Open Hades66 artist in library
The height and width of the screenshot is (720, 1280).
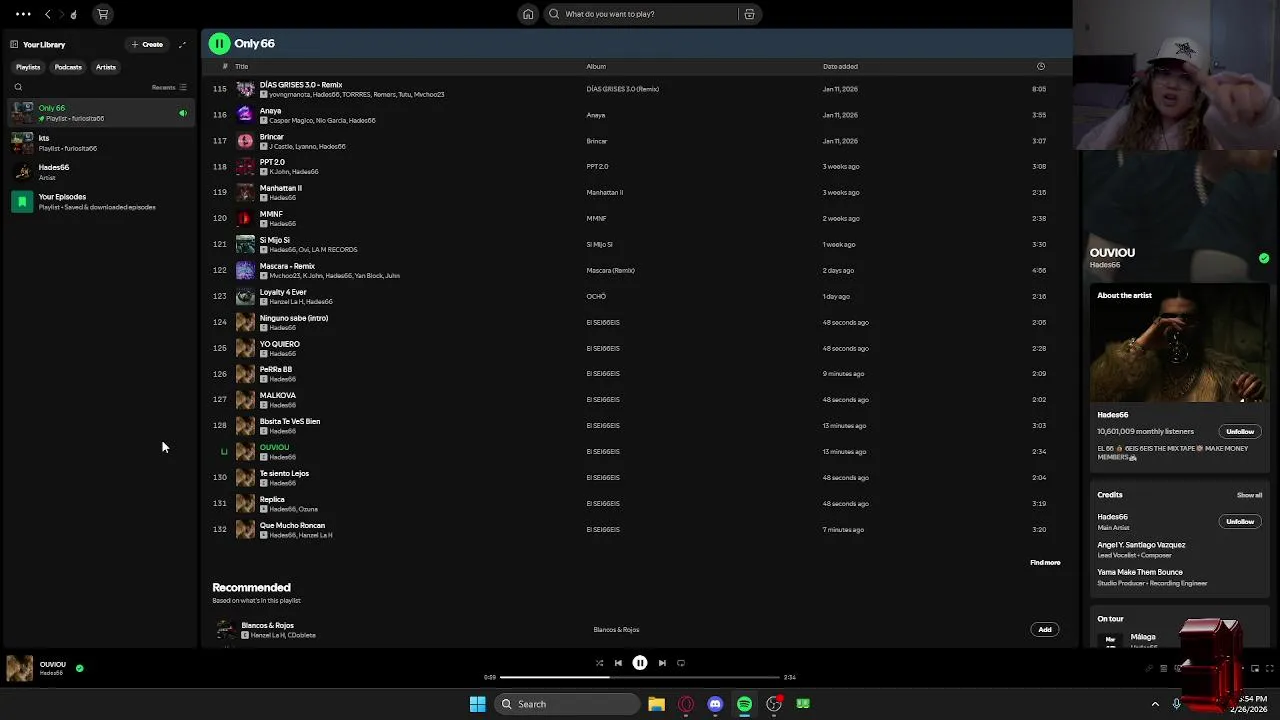point(99,172)
